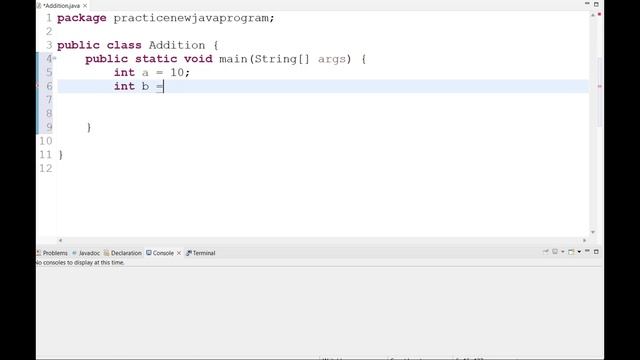
Task: Close the Addition.java editor tab
Action: (x=85, y=6)
